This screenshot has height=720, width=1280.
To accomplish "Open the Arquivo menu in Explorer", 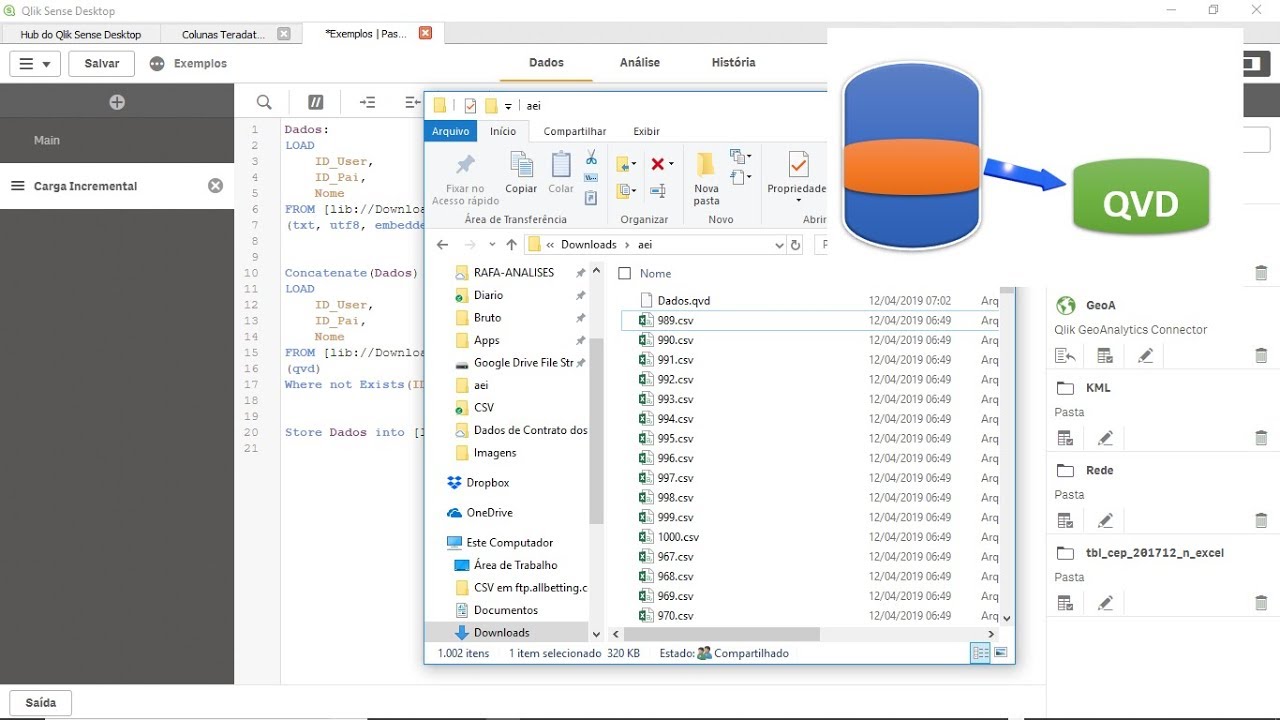I will [x=451, y=131].
